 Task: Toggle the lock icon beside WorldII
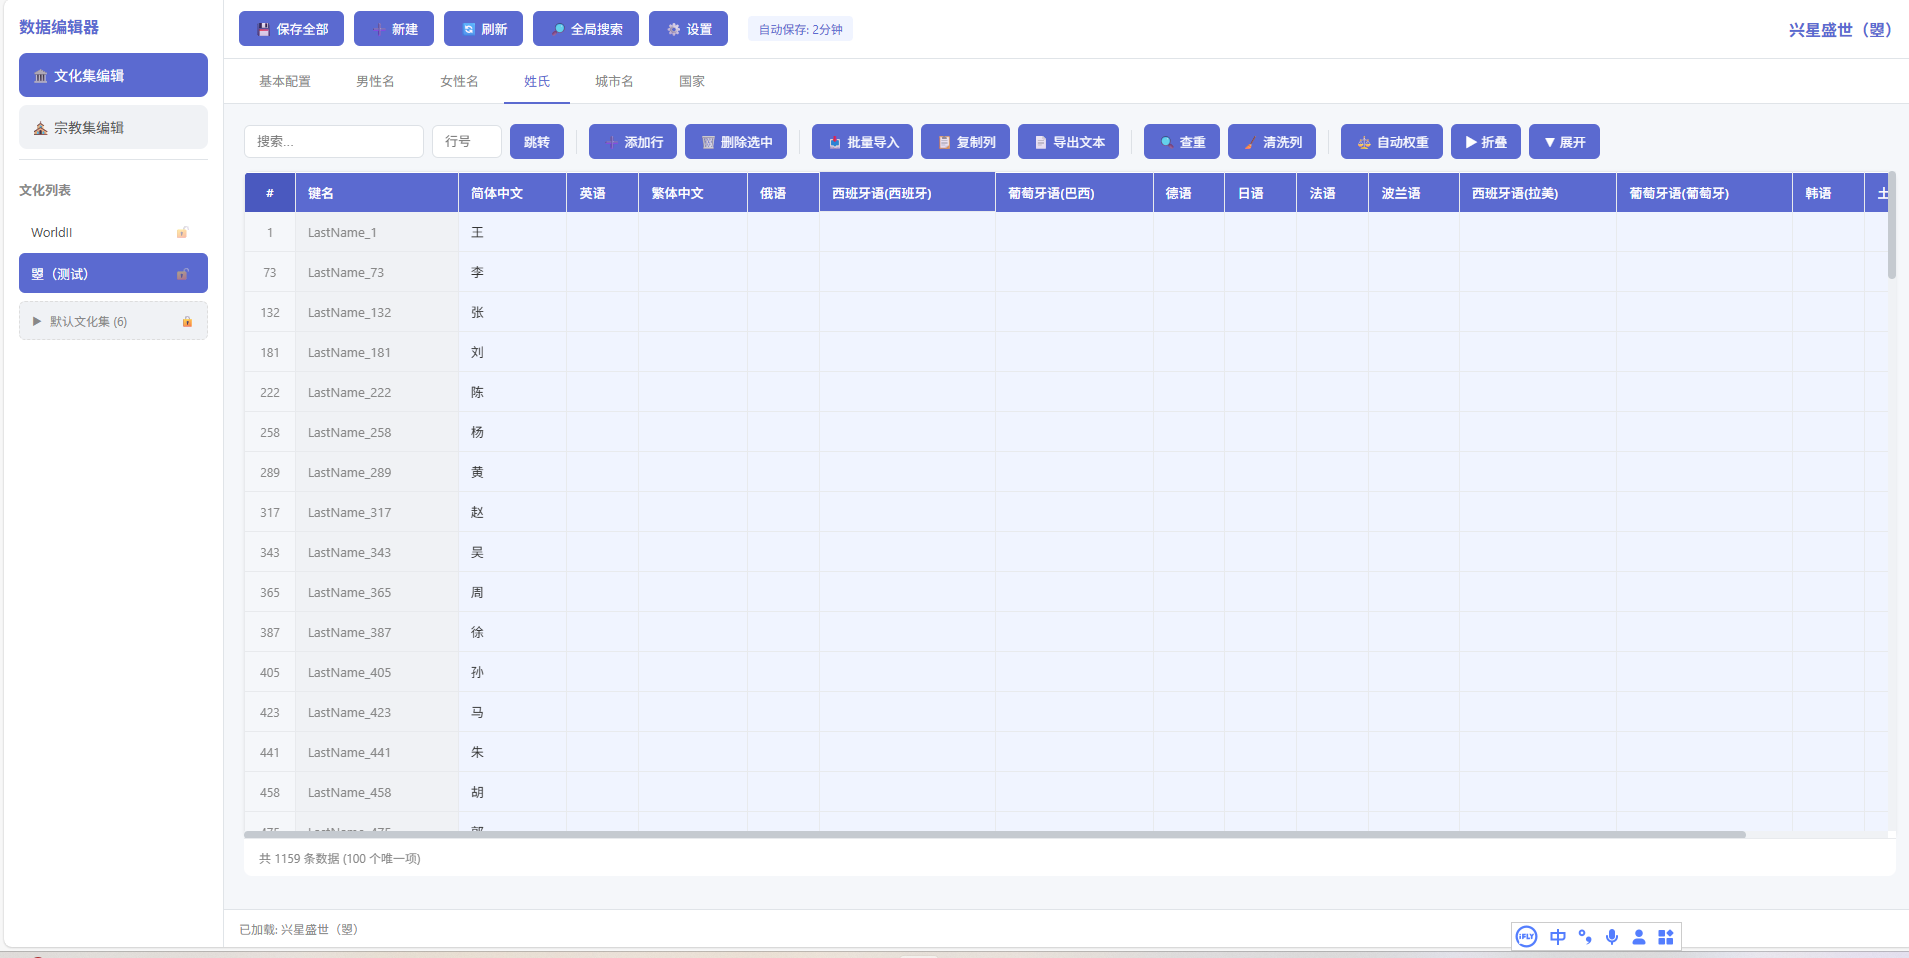(x=182, y=232)
